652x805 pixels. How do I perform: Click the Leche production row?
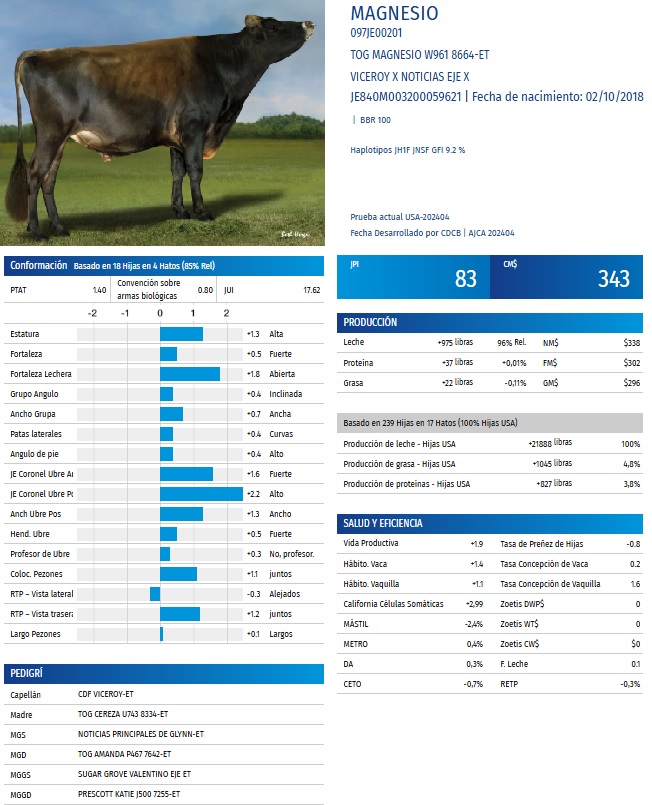click(489, 343)
